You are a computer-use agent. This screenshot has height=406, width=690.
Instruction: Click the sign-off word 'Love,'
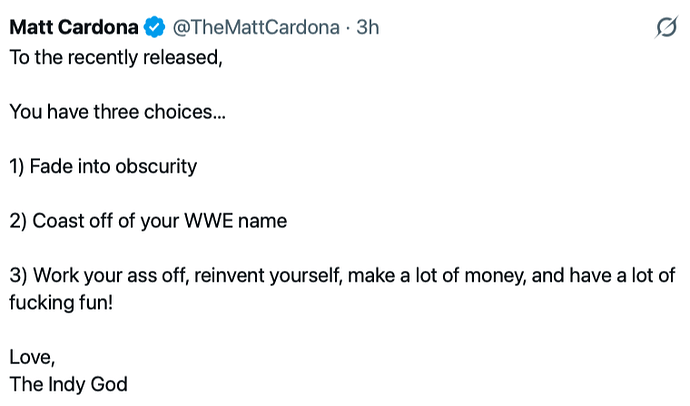[x=32, y=357]
